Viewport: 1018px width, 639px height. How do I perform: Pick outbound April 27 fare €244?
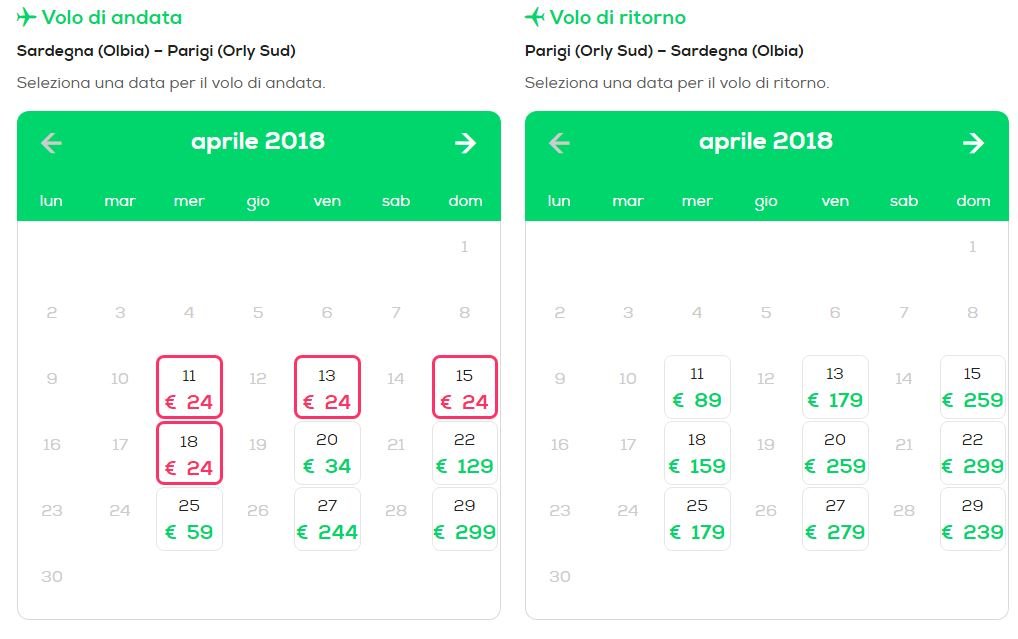click(327, 520)
